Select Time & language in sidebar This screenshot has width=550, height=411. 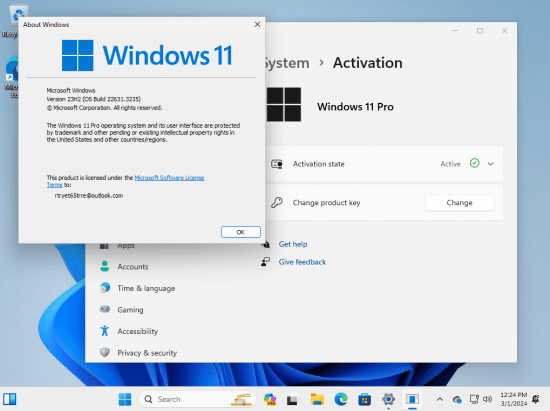click(x=146, y=288)
